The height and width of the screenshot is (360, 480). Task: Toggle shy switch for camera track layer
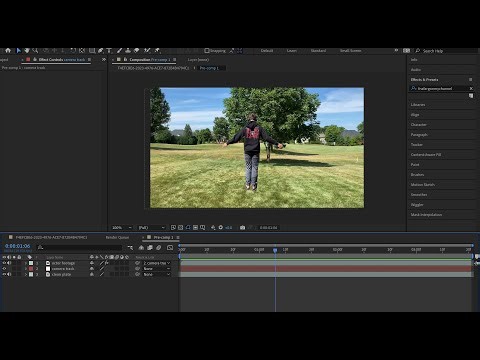(92, 269)
